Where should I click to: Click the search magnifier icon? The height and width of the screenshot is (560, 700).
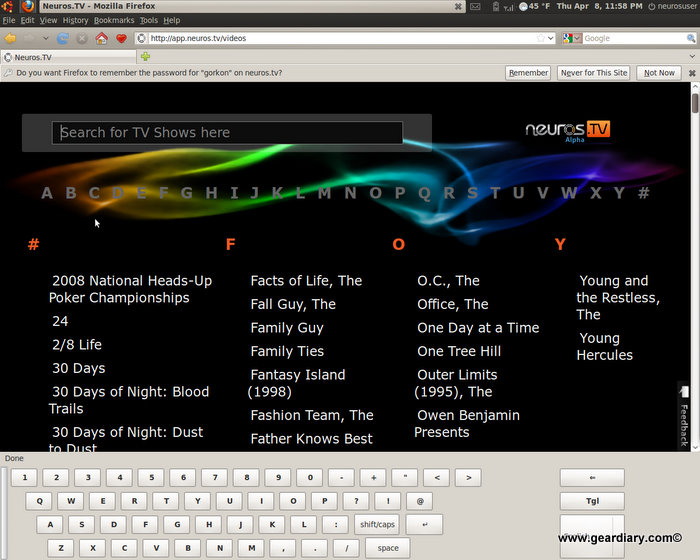(691, 38)
